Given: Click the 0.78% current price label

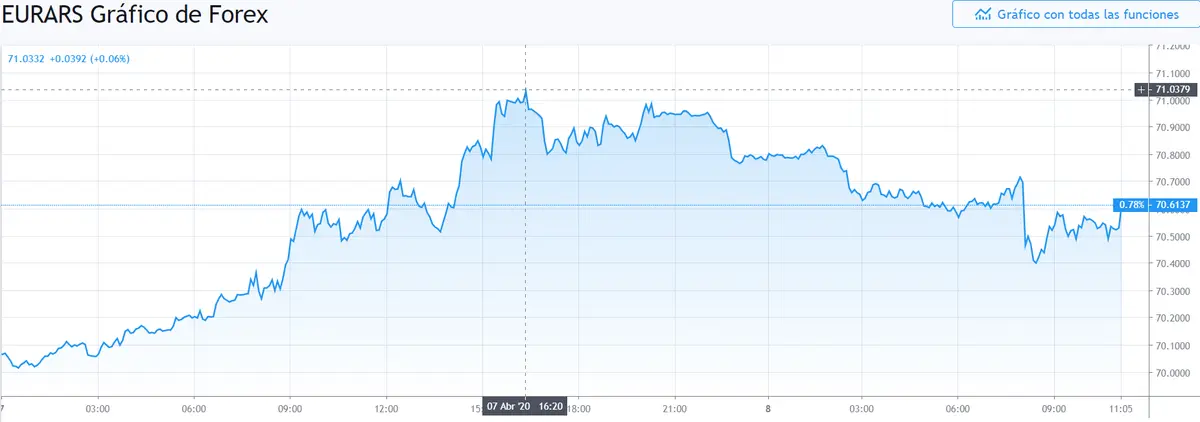Looking at the screenshot, I should pos(1133,205).
